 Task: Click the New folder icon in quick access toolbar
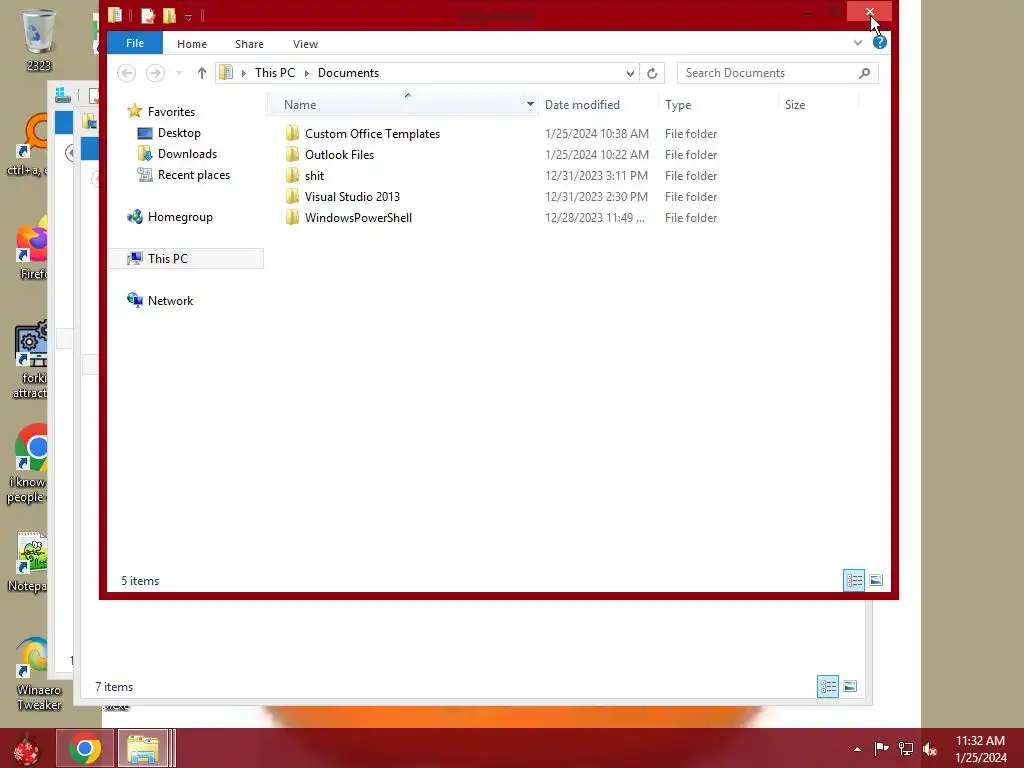(x=170, y=15)
